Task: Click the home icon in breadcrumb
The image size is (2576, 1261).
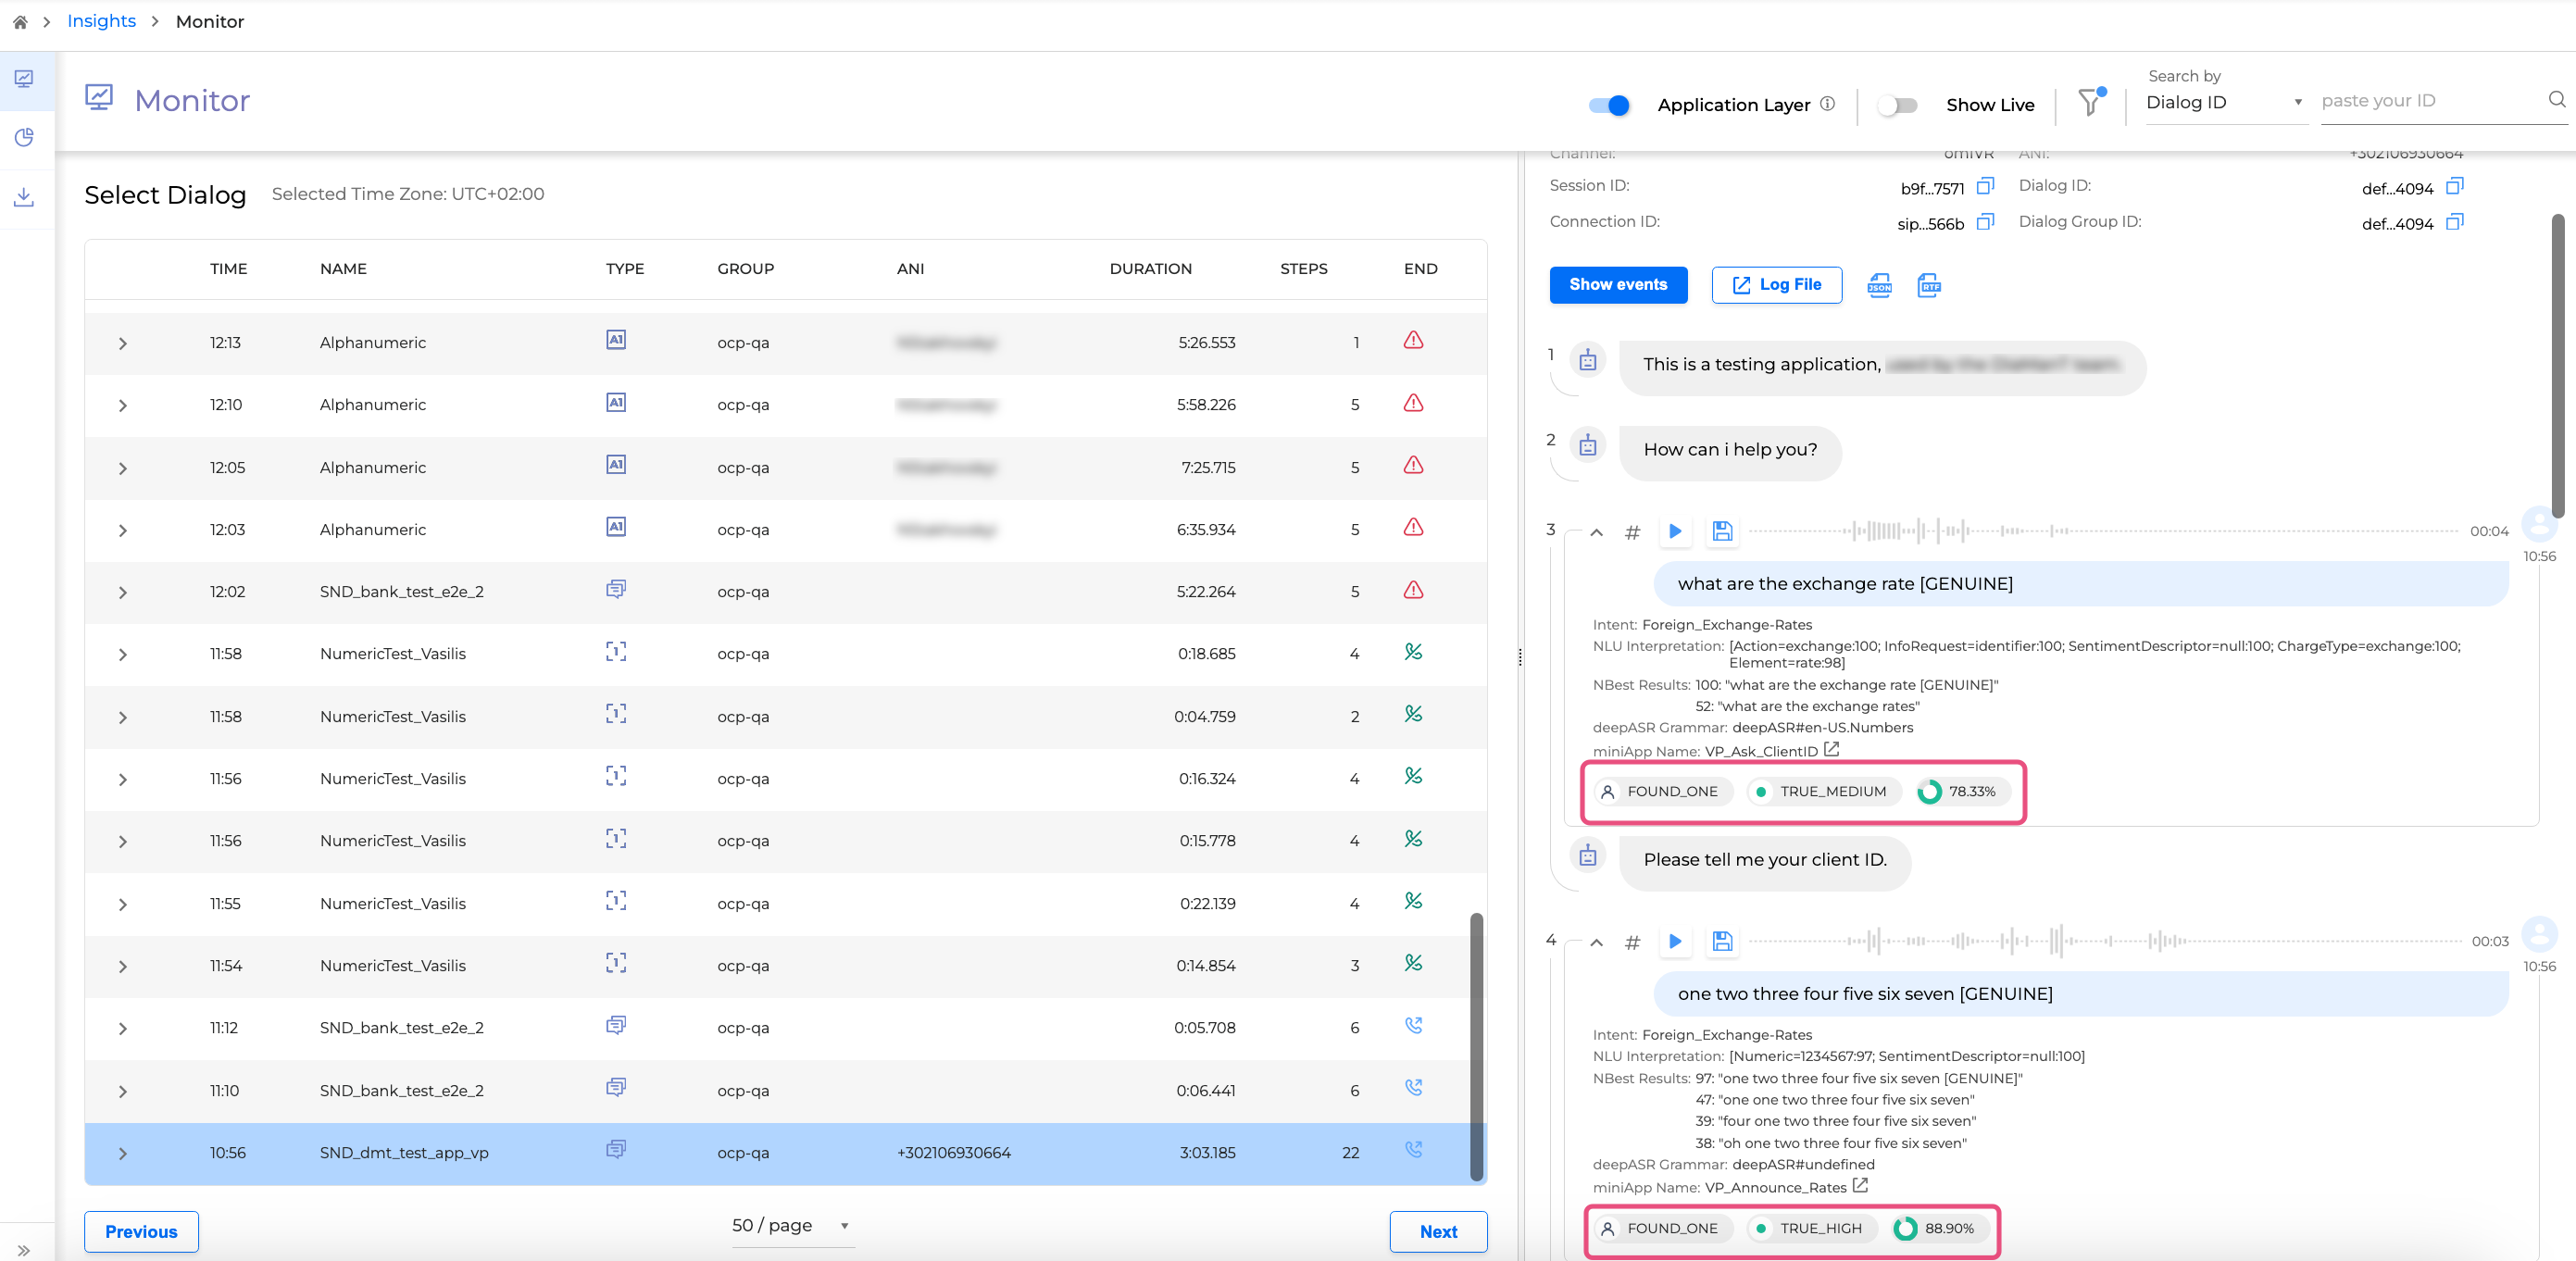Action: point(20,21)
